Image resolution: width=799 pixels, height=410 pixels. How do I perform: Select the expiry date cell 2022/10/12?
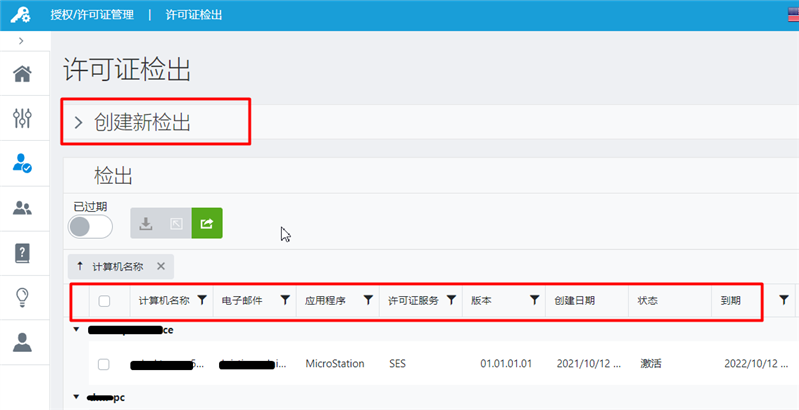tap(756, 364)
